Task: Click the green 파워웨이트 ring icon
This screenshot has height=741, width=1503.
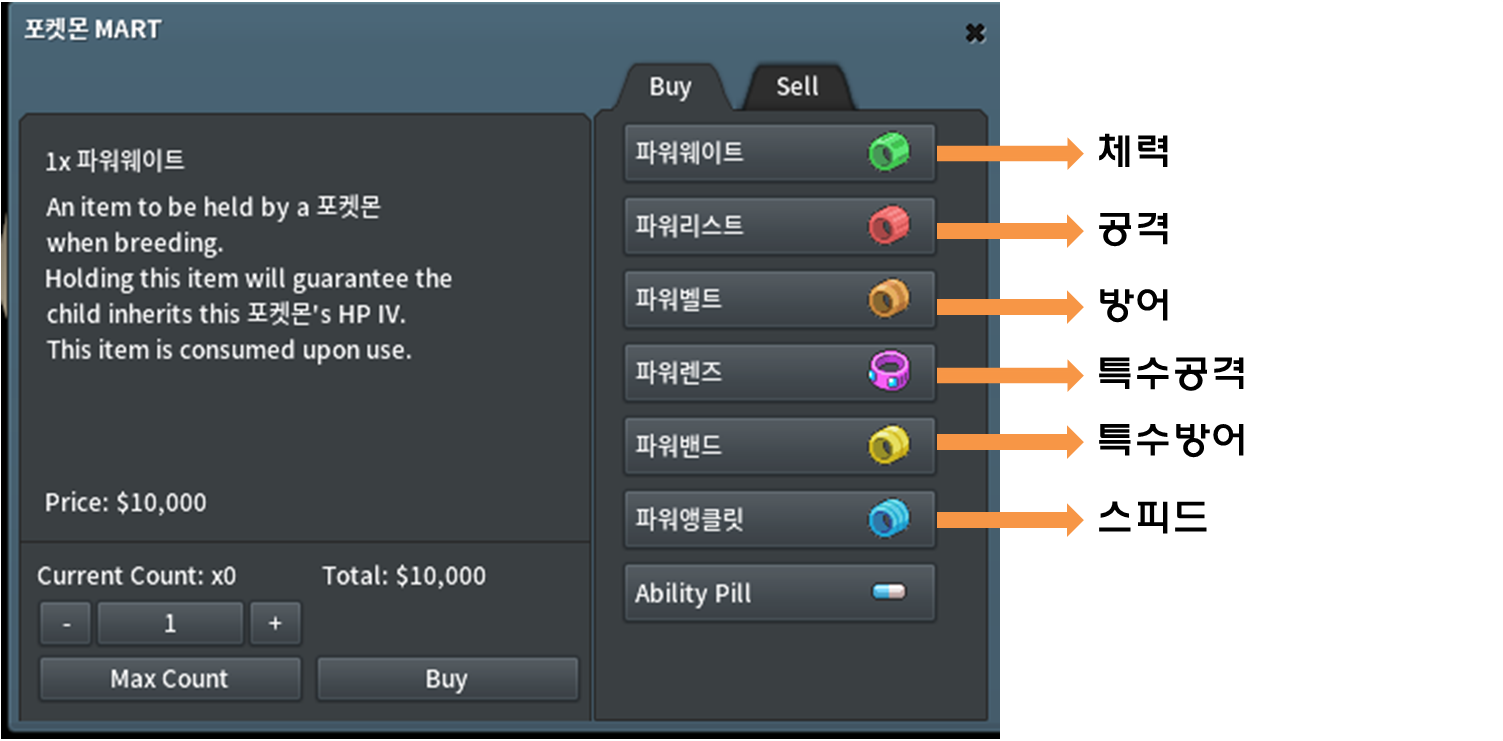Action: [888, 154]
